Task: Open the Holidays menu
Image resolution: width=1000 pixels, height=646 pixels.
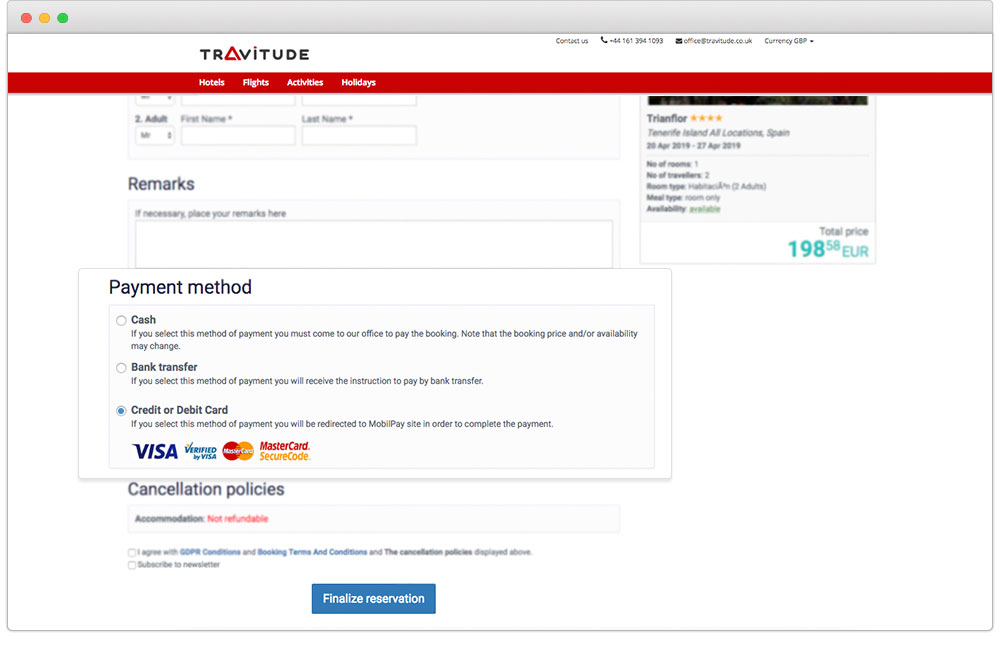Action: [358, 82]
